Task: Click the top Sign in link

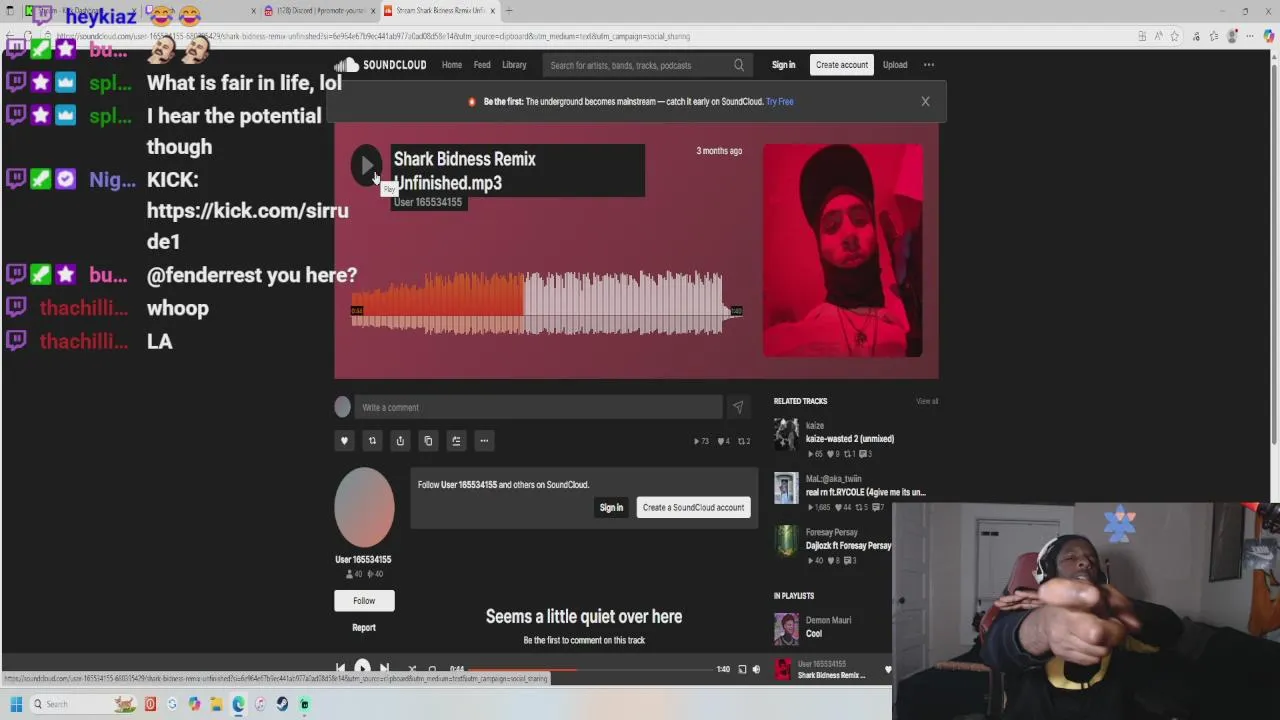Action: pyautogui.click(x=783, y=65)
